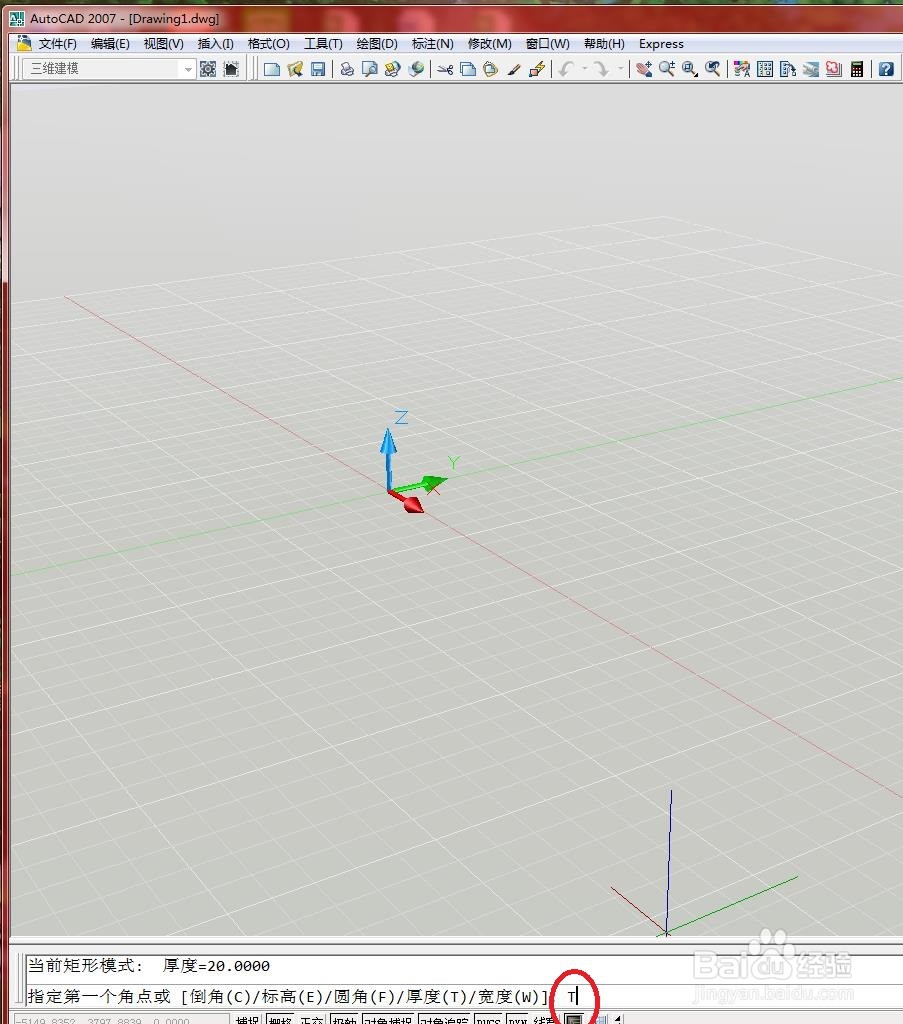903x1024 pixels.
Task: Activate the Pan realtime hand tool
Action: tap(644, 69)
